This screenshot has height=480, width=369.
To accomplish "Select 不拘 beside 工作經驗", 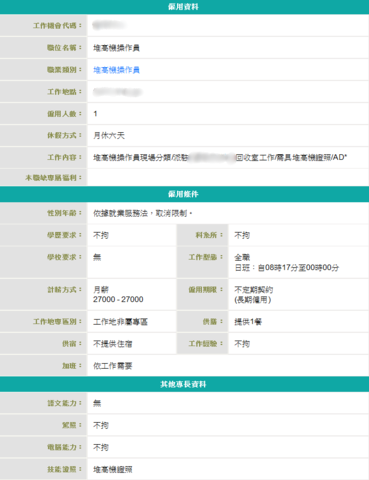I will tap(242, 344).
